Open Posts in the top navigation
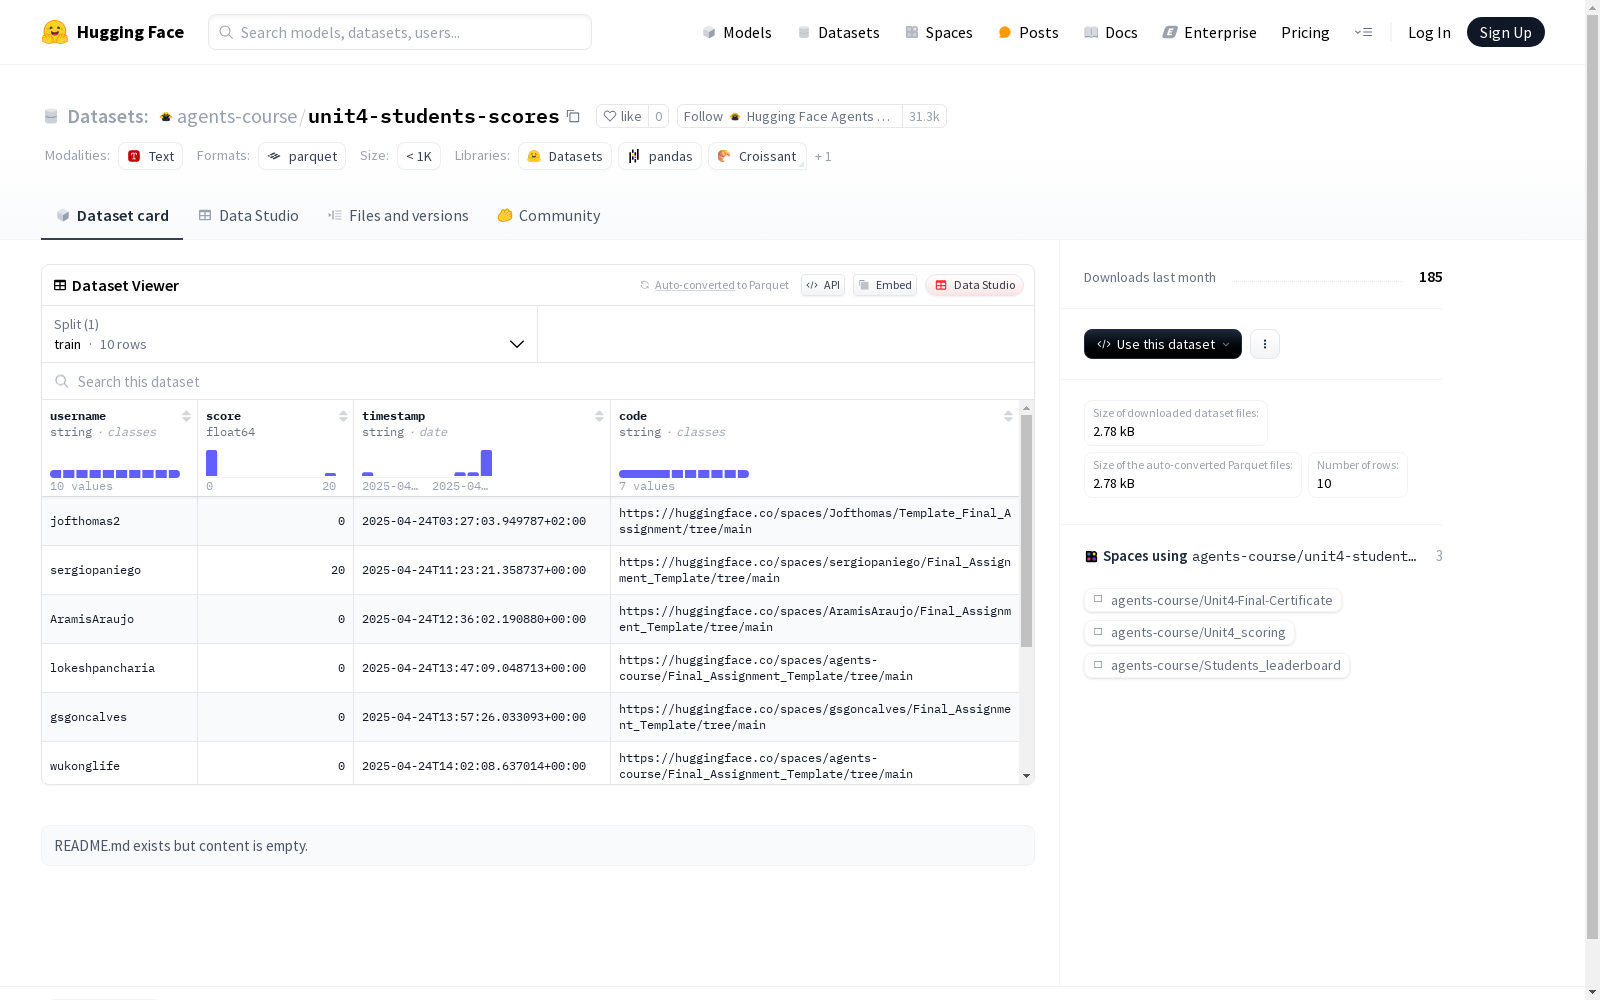The height and width of the screenshot is (1000, 1600). pyautogui.click(x=1028, y=32)
